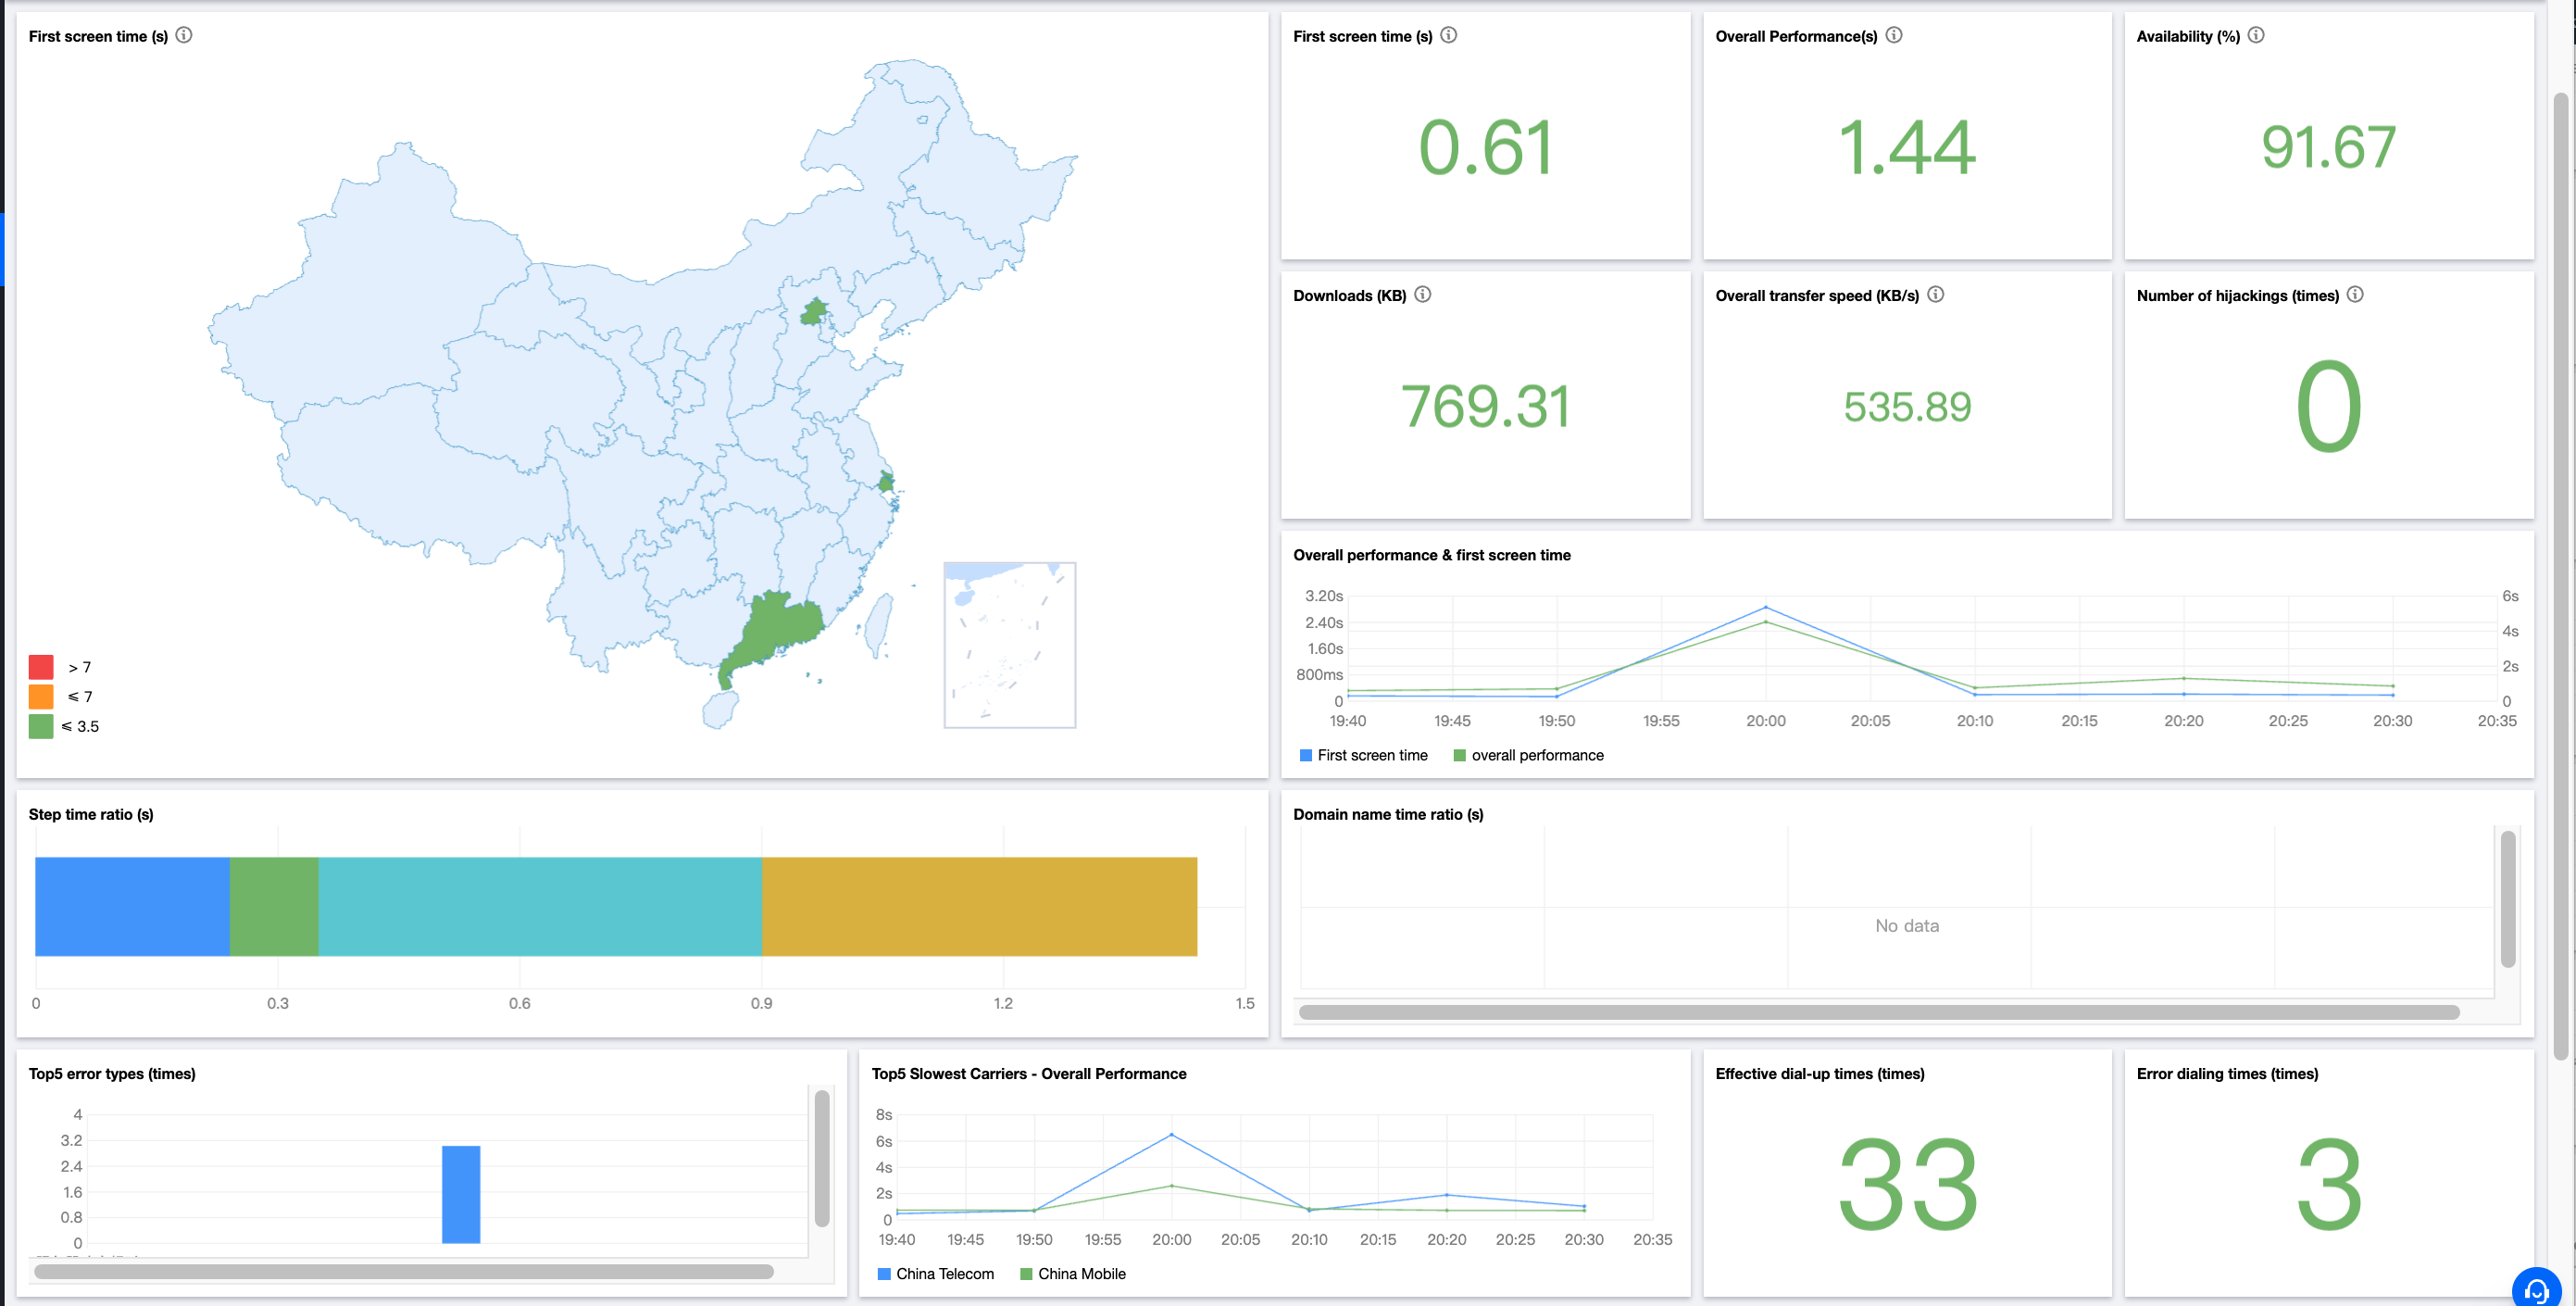Click the blue bar in Top5 error types
2576x1306 pixels.
pos(461,1194)
